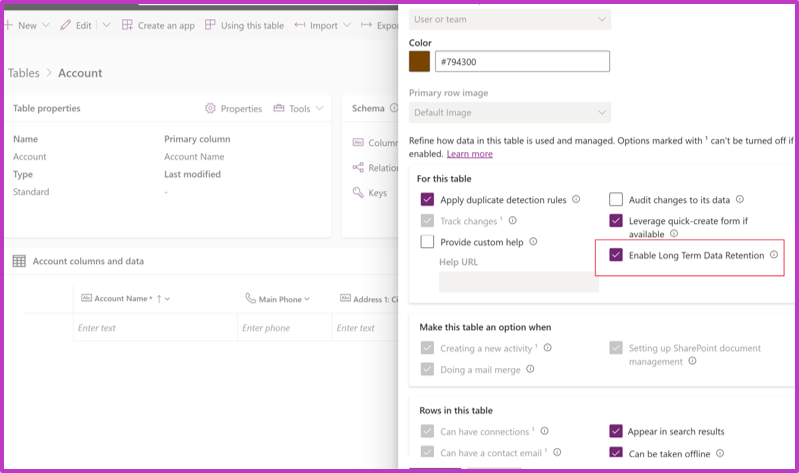Show info for Audit changes to its data
The image size is (799, 473).
tap(740, 199)
